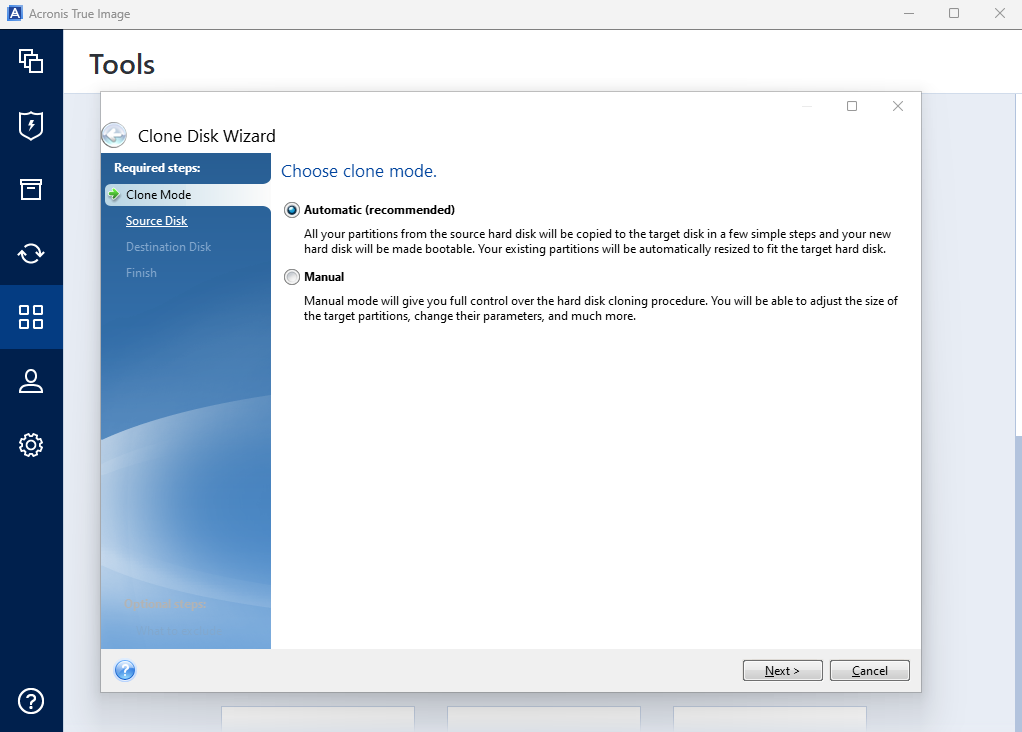
Task: Open the Sync section in sidebar
Action: 31,253
